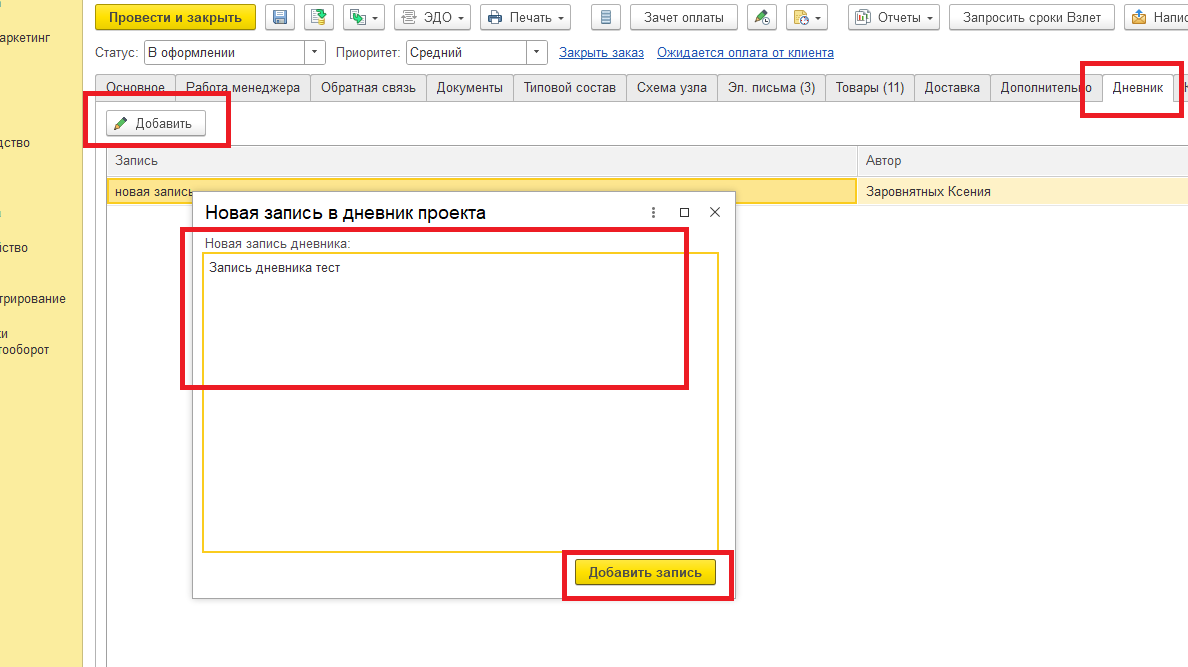Open the Работа менеджера tab
The image size is (1188, 667).
pyautogui.click(x=243, y=88)
